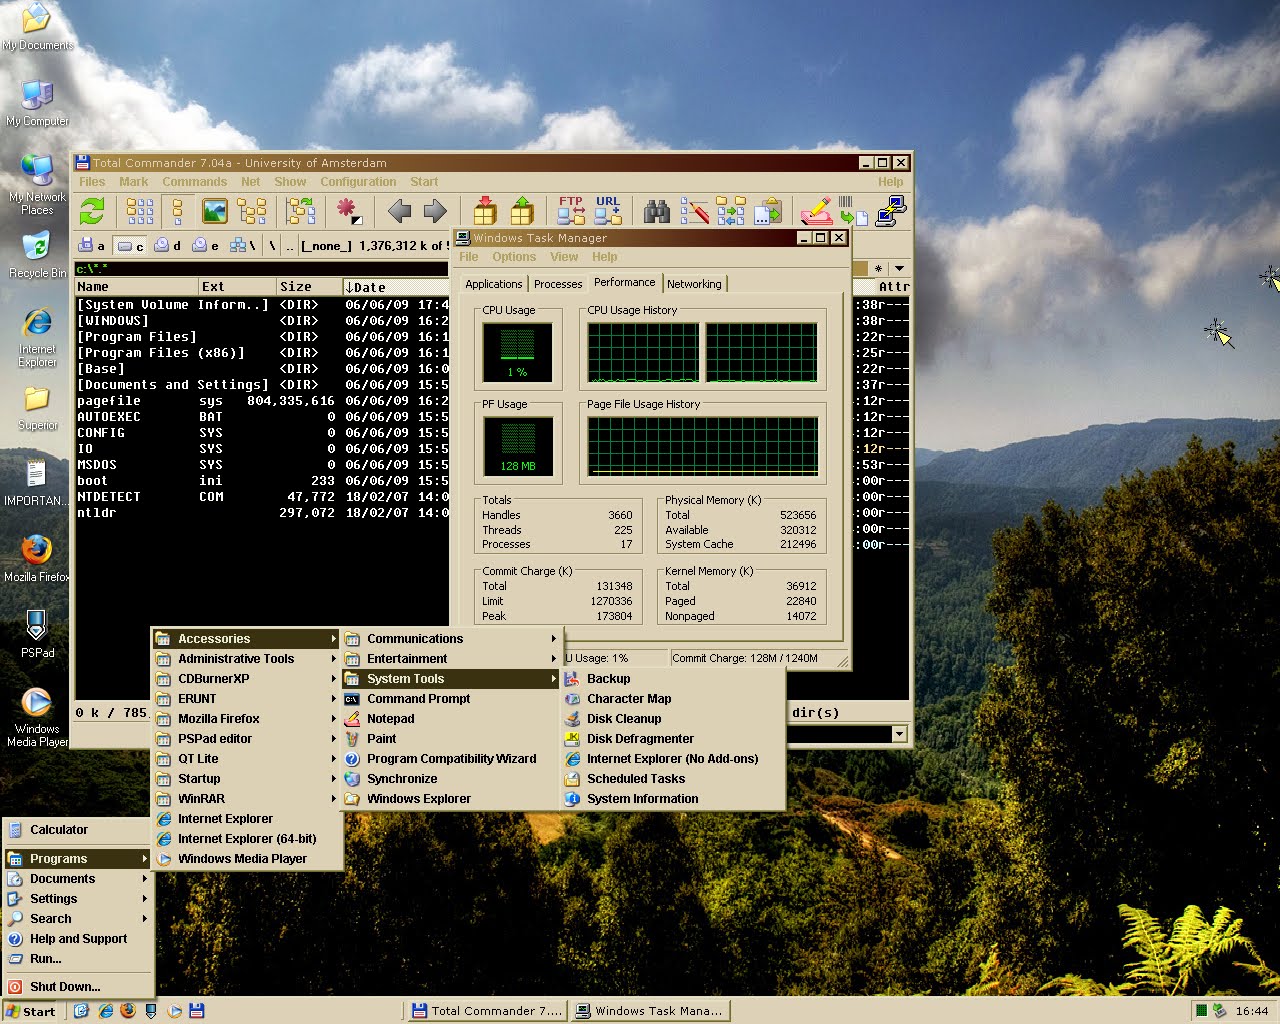Open the My Computer desktop icon
Image resolution: width=1280 pixels, height=1024 pixels.
[38, 104]
